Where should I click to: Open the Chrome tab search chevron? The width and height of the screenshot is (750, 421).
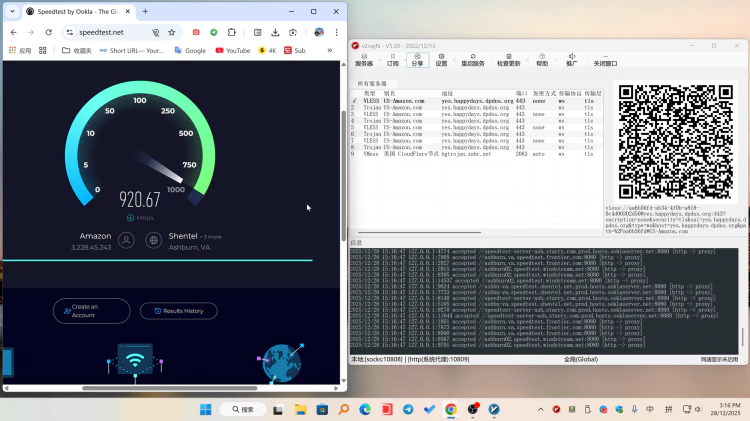(x=12, y=11)
